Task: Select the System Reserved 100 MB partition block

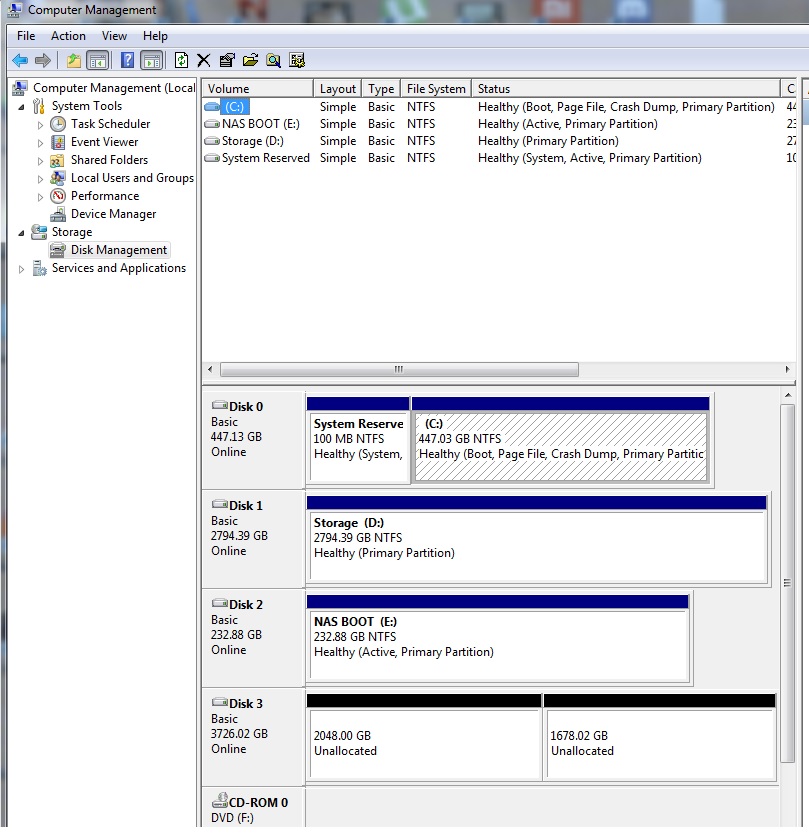Action: pos(358,439)
